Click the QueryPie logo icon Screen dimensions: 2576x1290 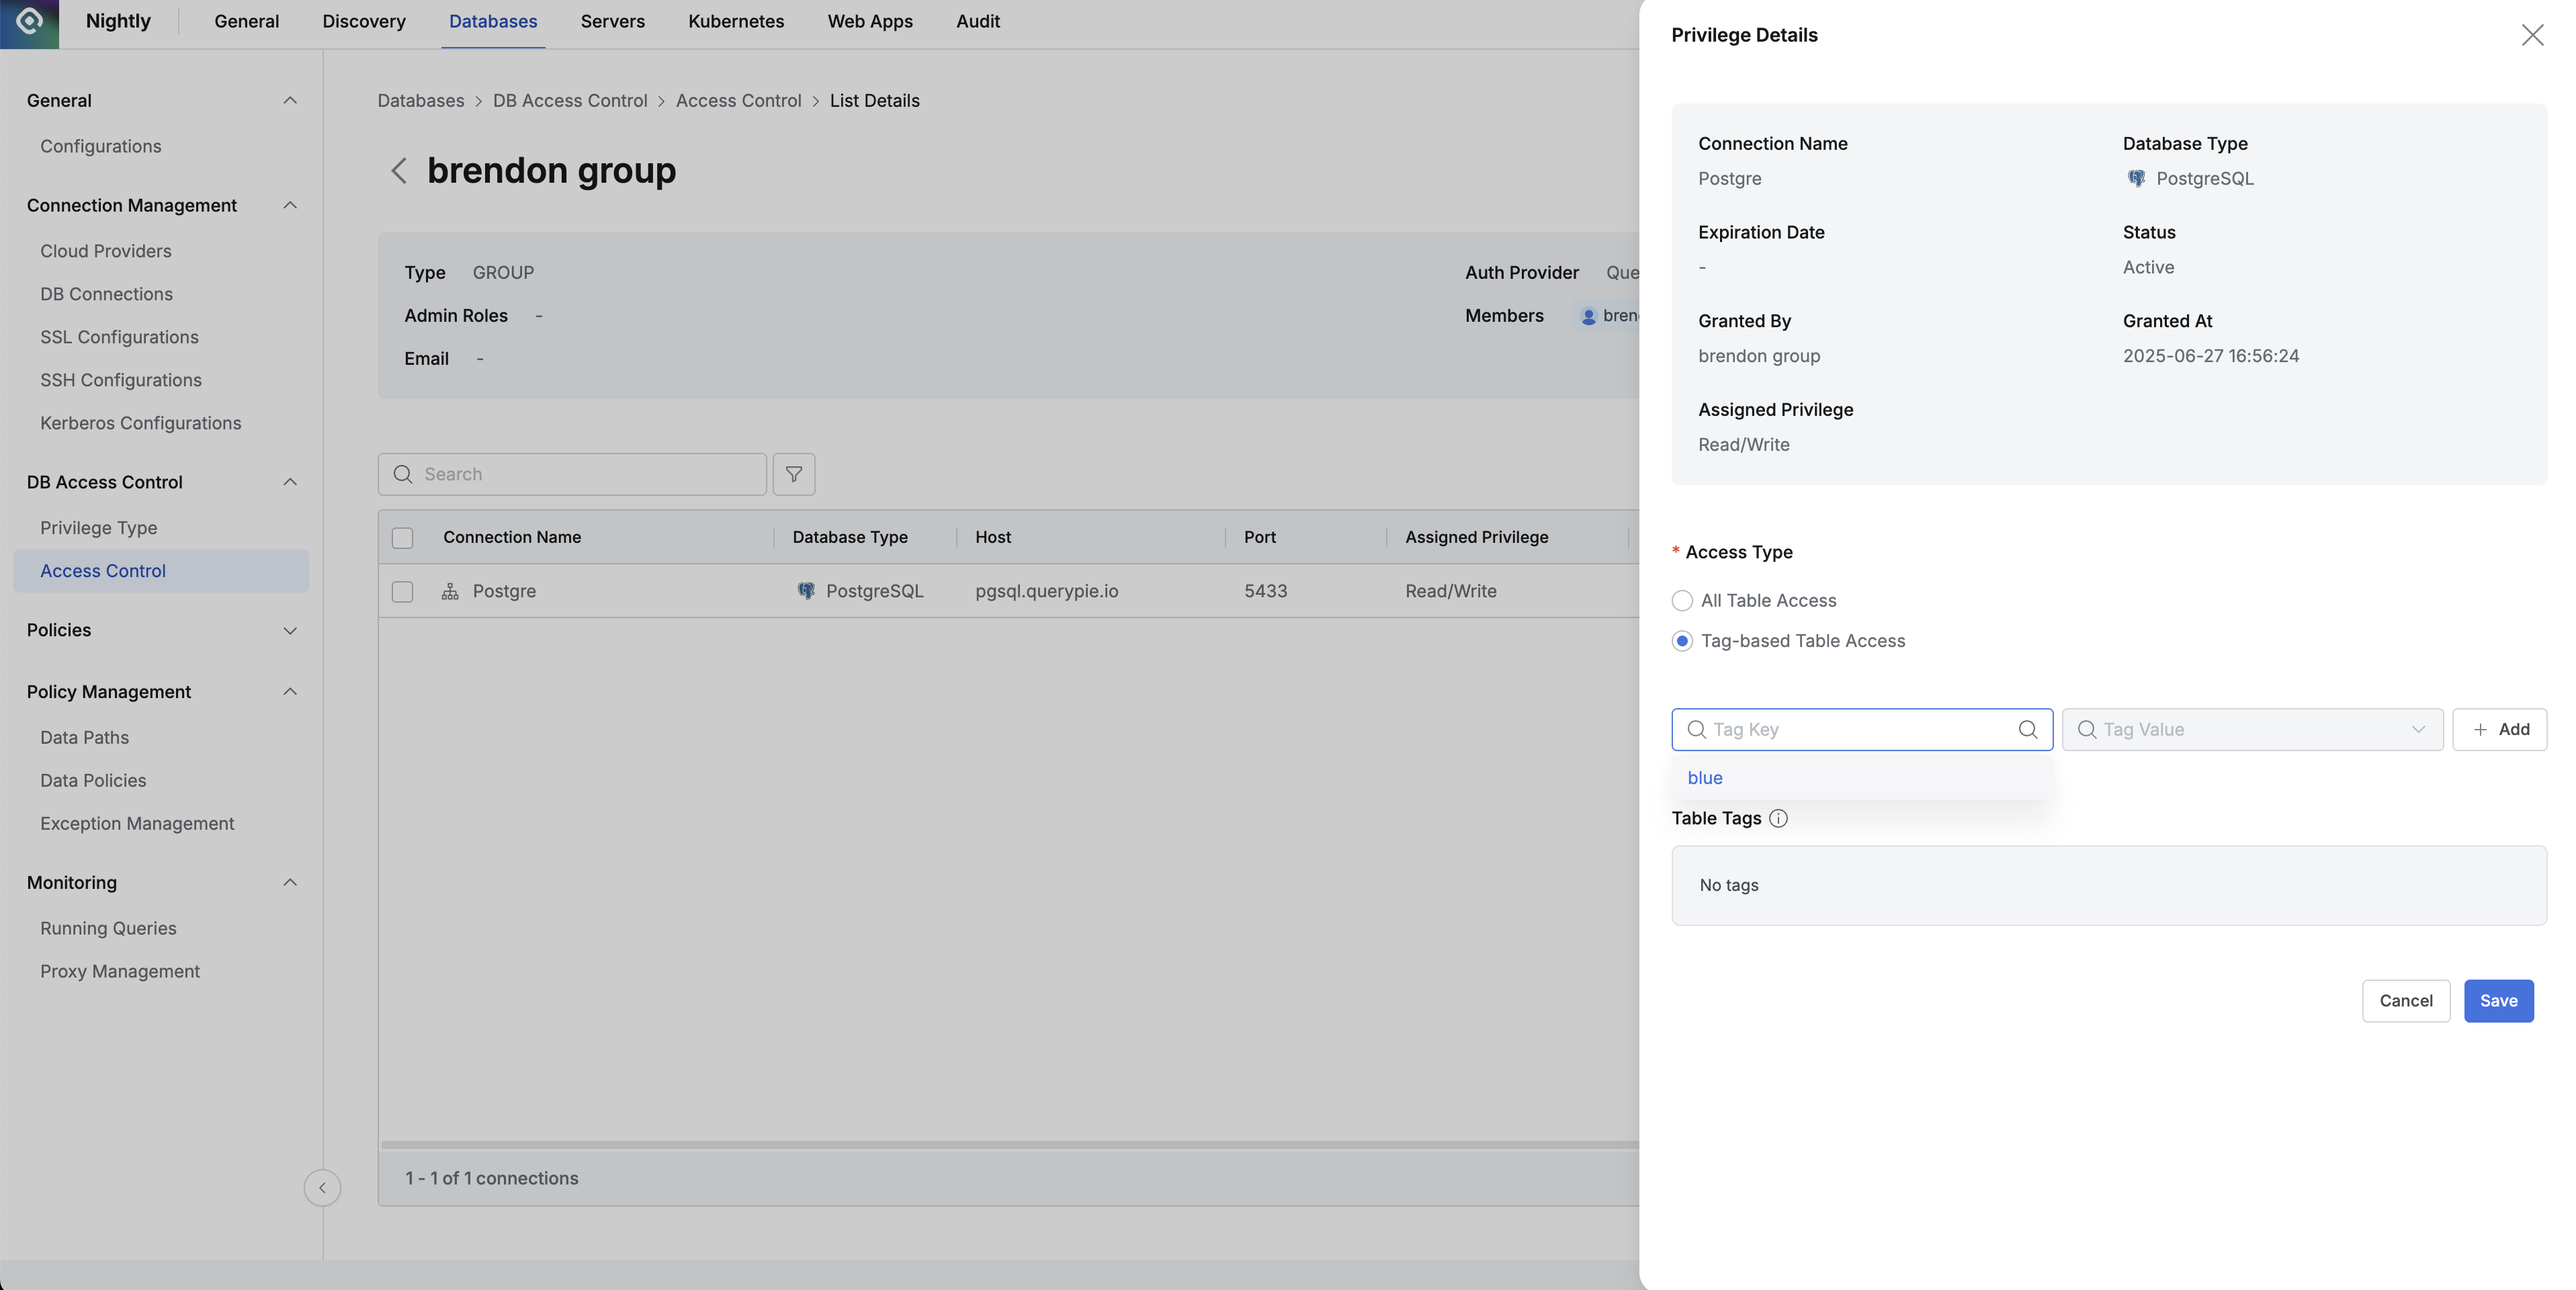click(29, 22)
